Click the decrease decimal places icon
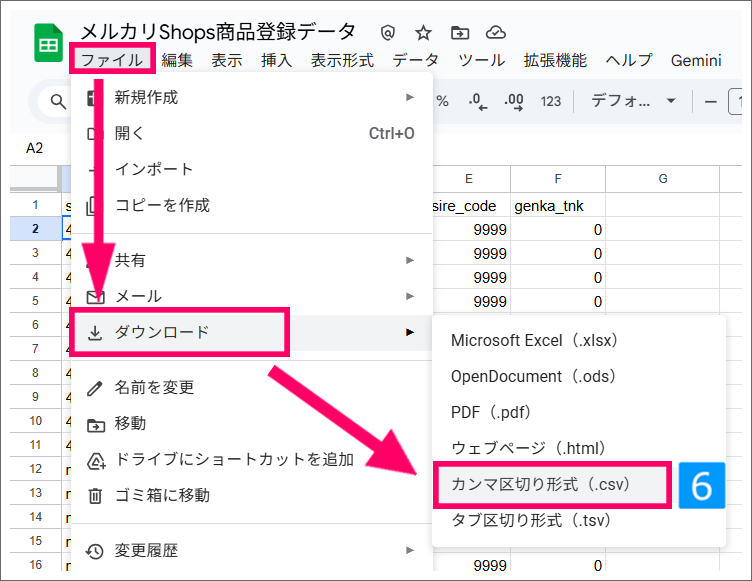 tap(477, 101)
